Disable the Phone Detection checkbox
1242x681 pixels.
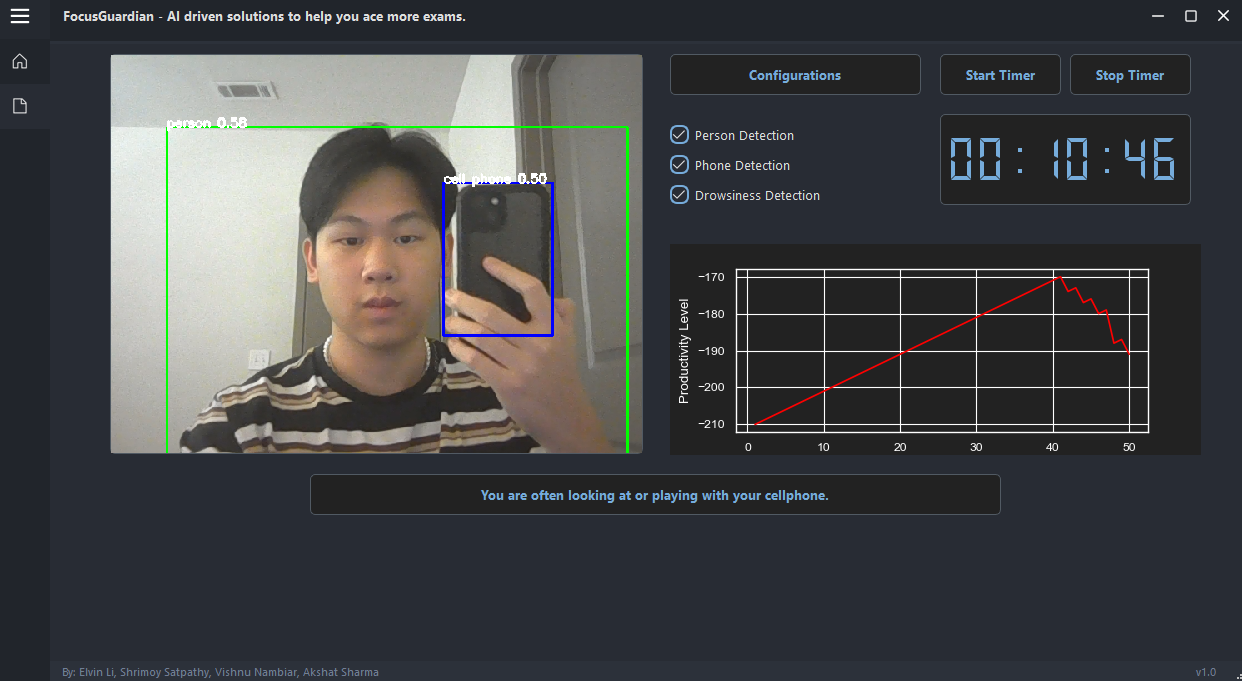679,165
